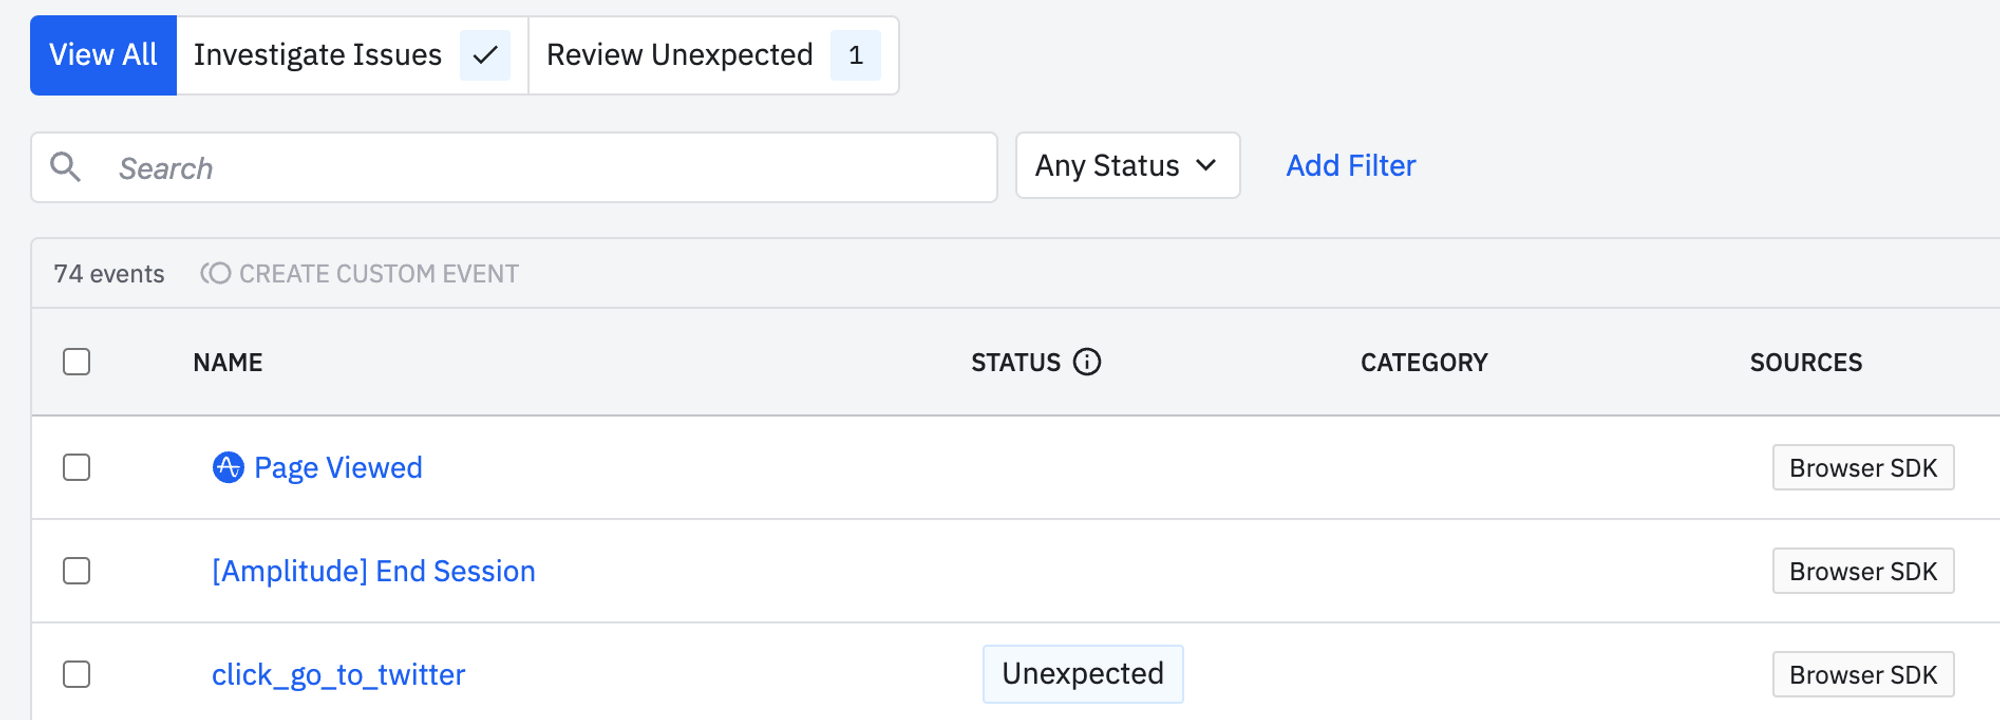
Task: Open the Investigate Issues tab
Action: tap(317, 55)
